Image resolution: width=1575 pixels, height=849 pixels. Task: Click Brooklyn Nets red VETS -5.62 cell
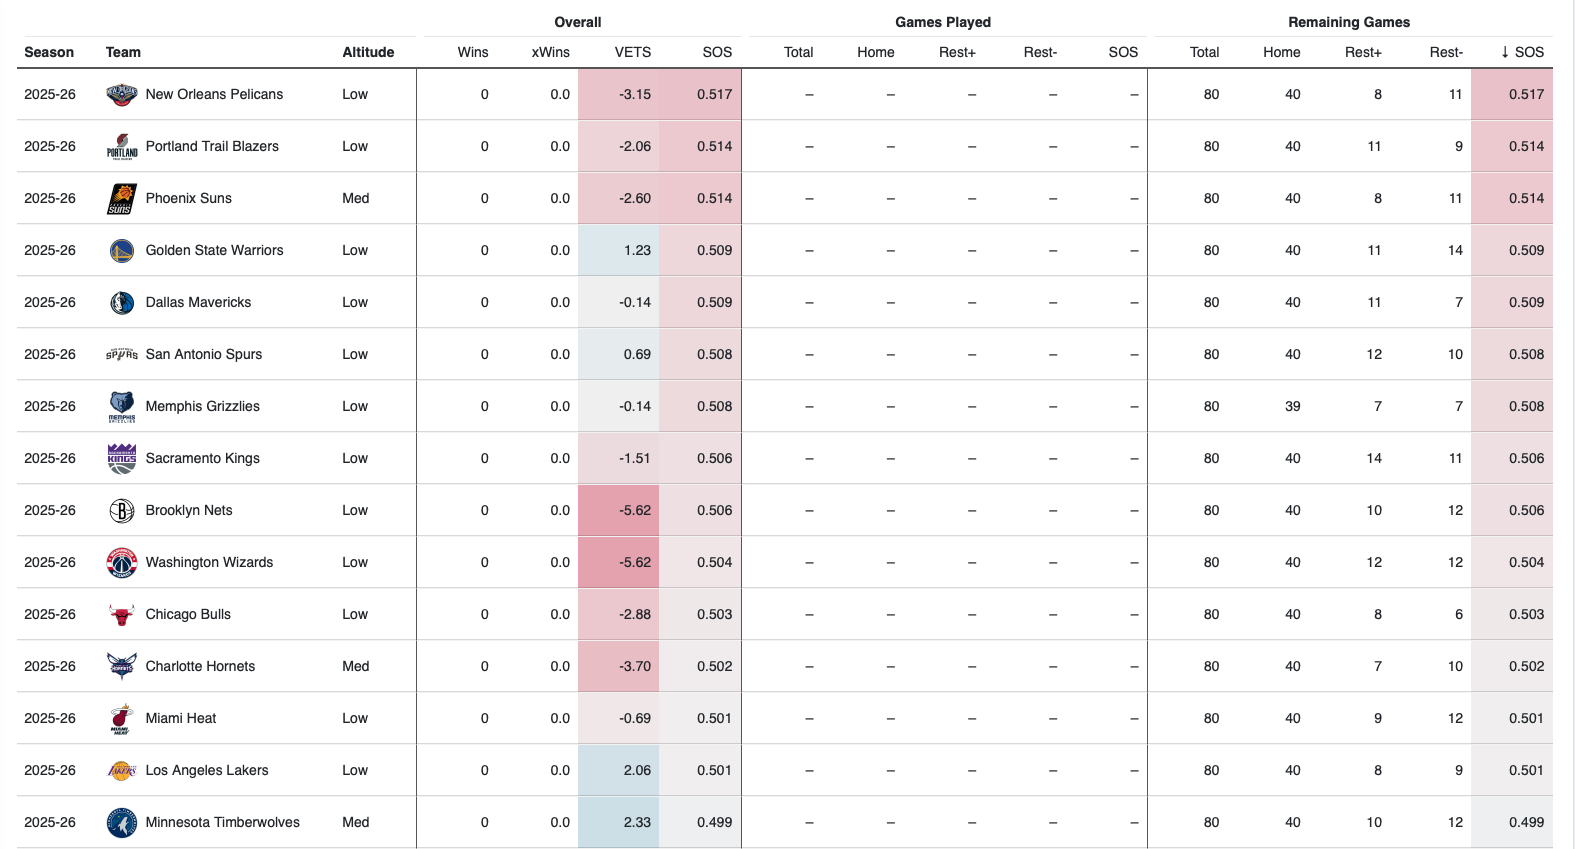point(619,511)
